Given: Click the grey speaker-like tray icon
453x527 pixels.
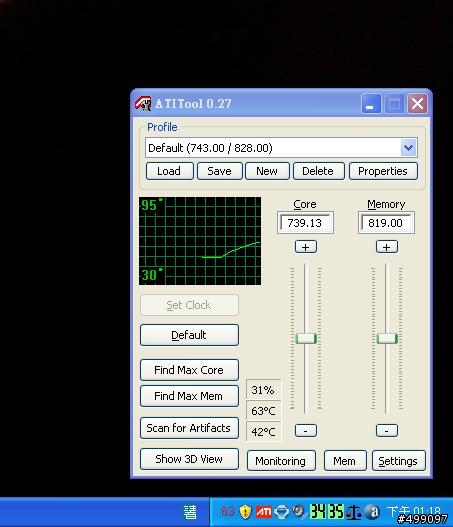Looking at the screenshot, I should pos(299,512).
